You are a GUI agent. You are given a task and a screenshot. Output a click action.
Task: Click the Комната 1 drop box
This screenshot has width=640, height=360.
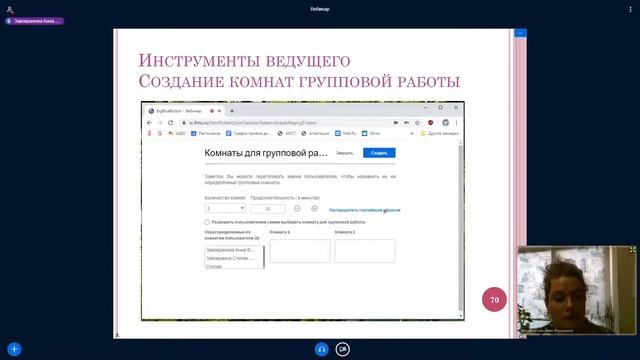(300, 251)
